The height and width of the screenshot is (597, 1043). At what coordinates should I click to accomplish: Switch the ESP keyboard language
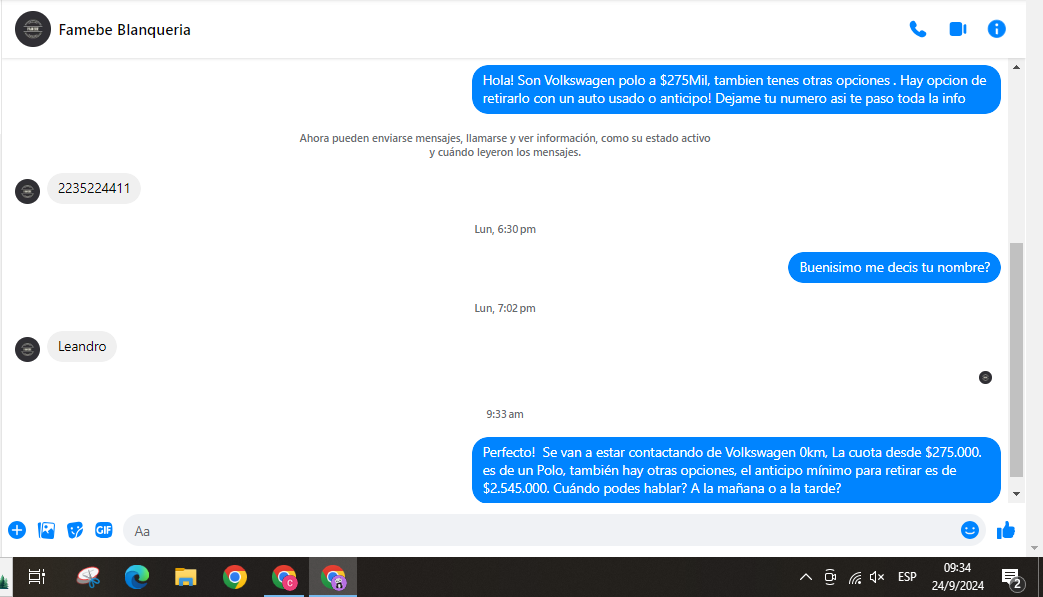tap(907, 577)
